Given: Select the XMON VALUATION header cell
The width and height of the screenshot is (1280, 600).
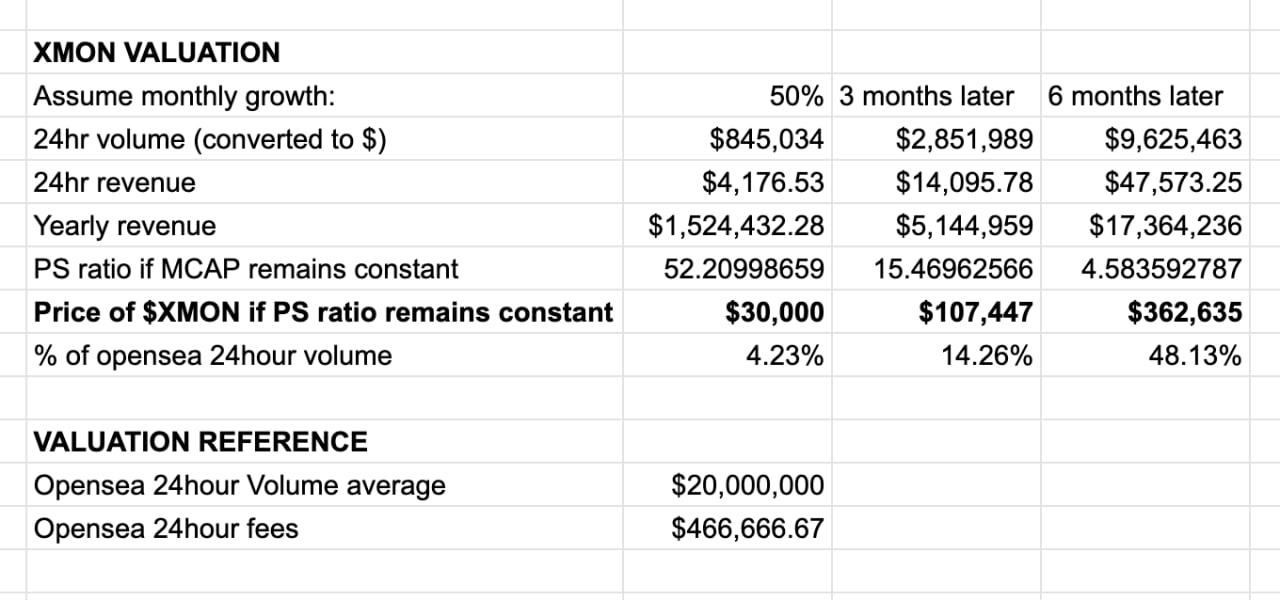Looking at the screenshot, I should (324, 53).
